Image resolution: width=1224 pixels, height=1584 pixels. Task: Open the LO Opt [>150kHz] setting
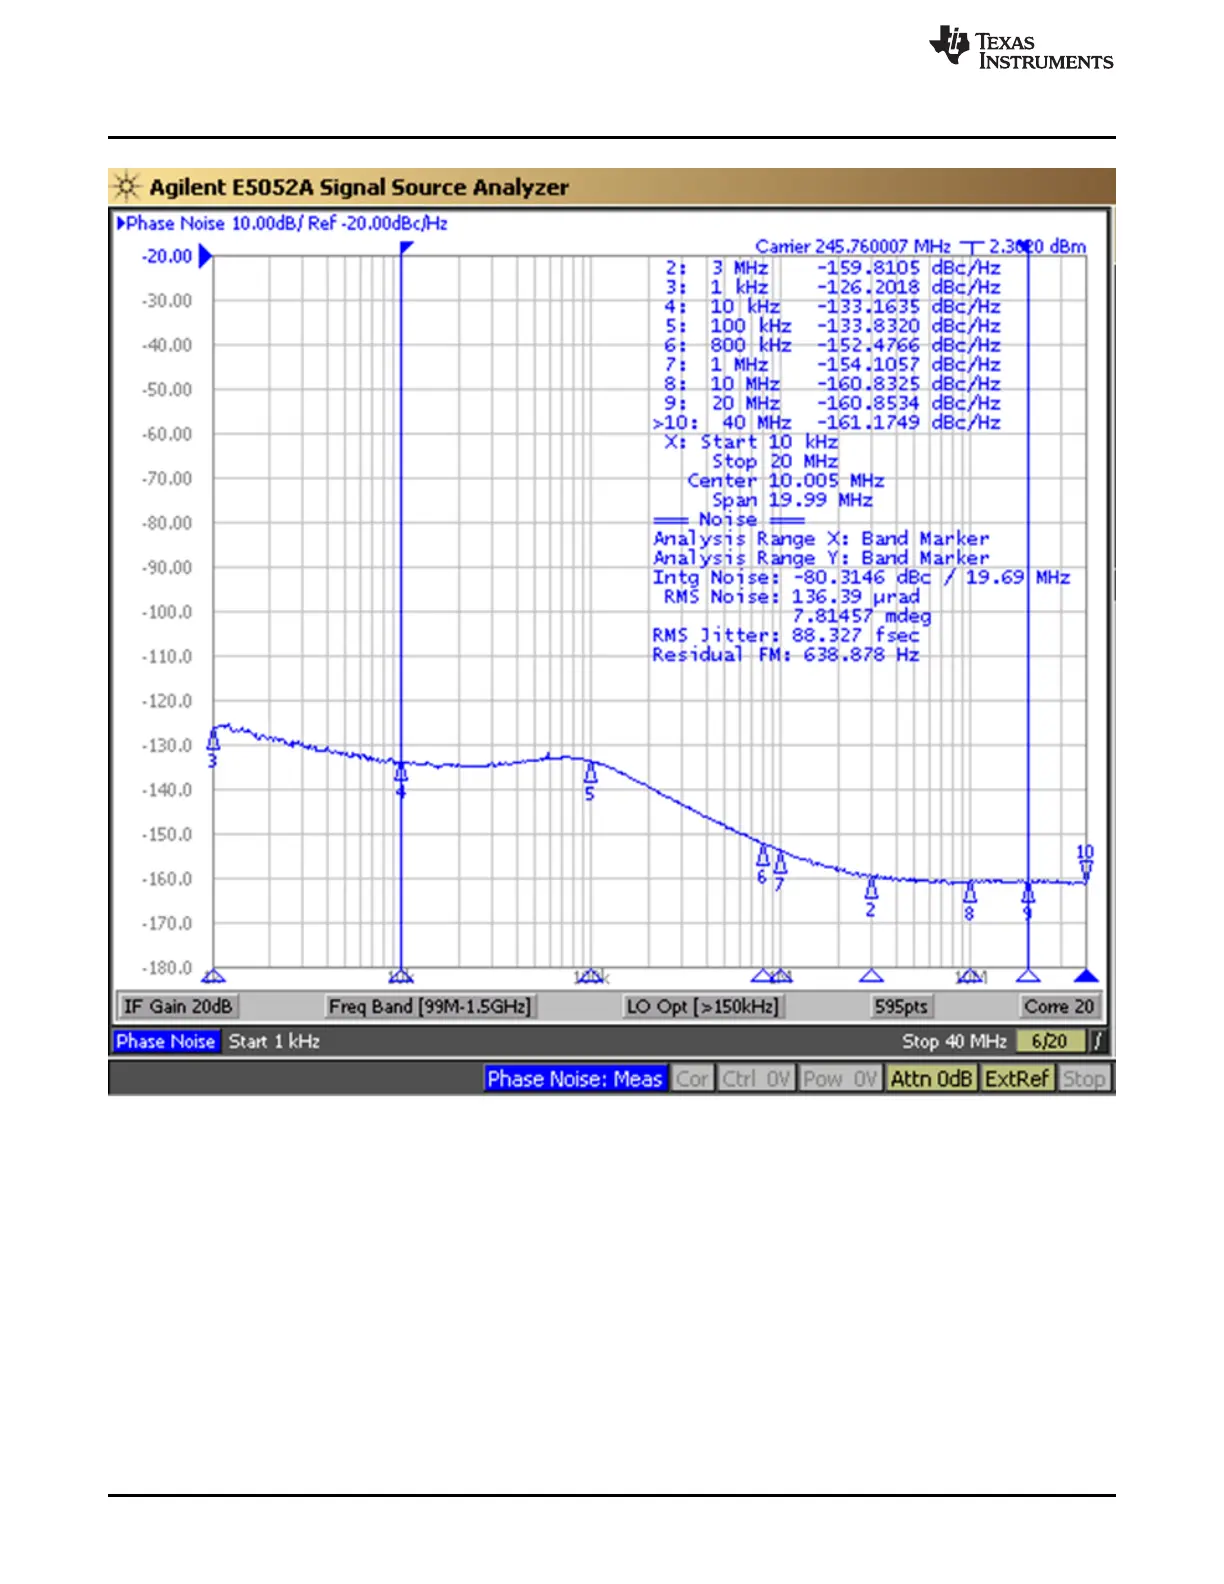(702, 1006)
